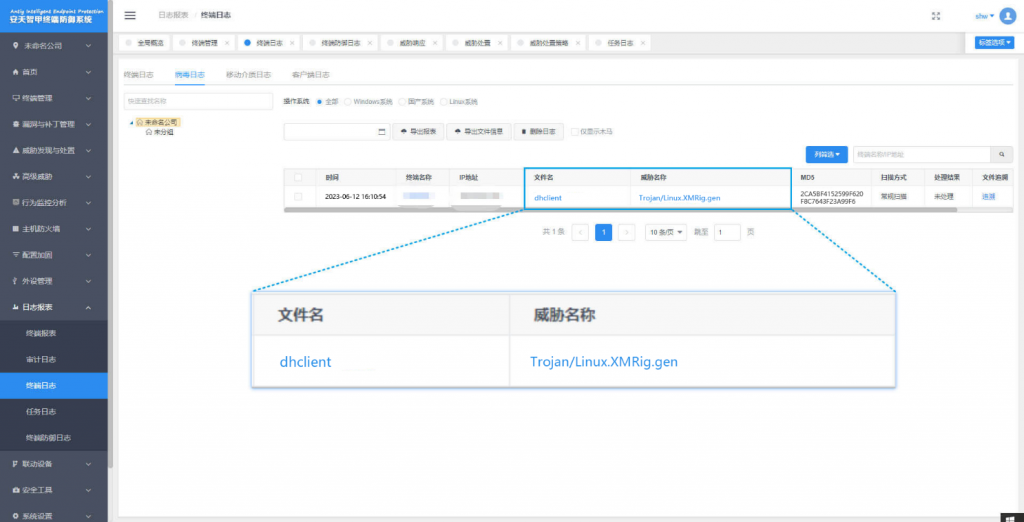Select the Windows系统 radio option
The height and width of the screenshot is (522, 1024).
(347, 102)
